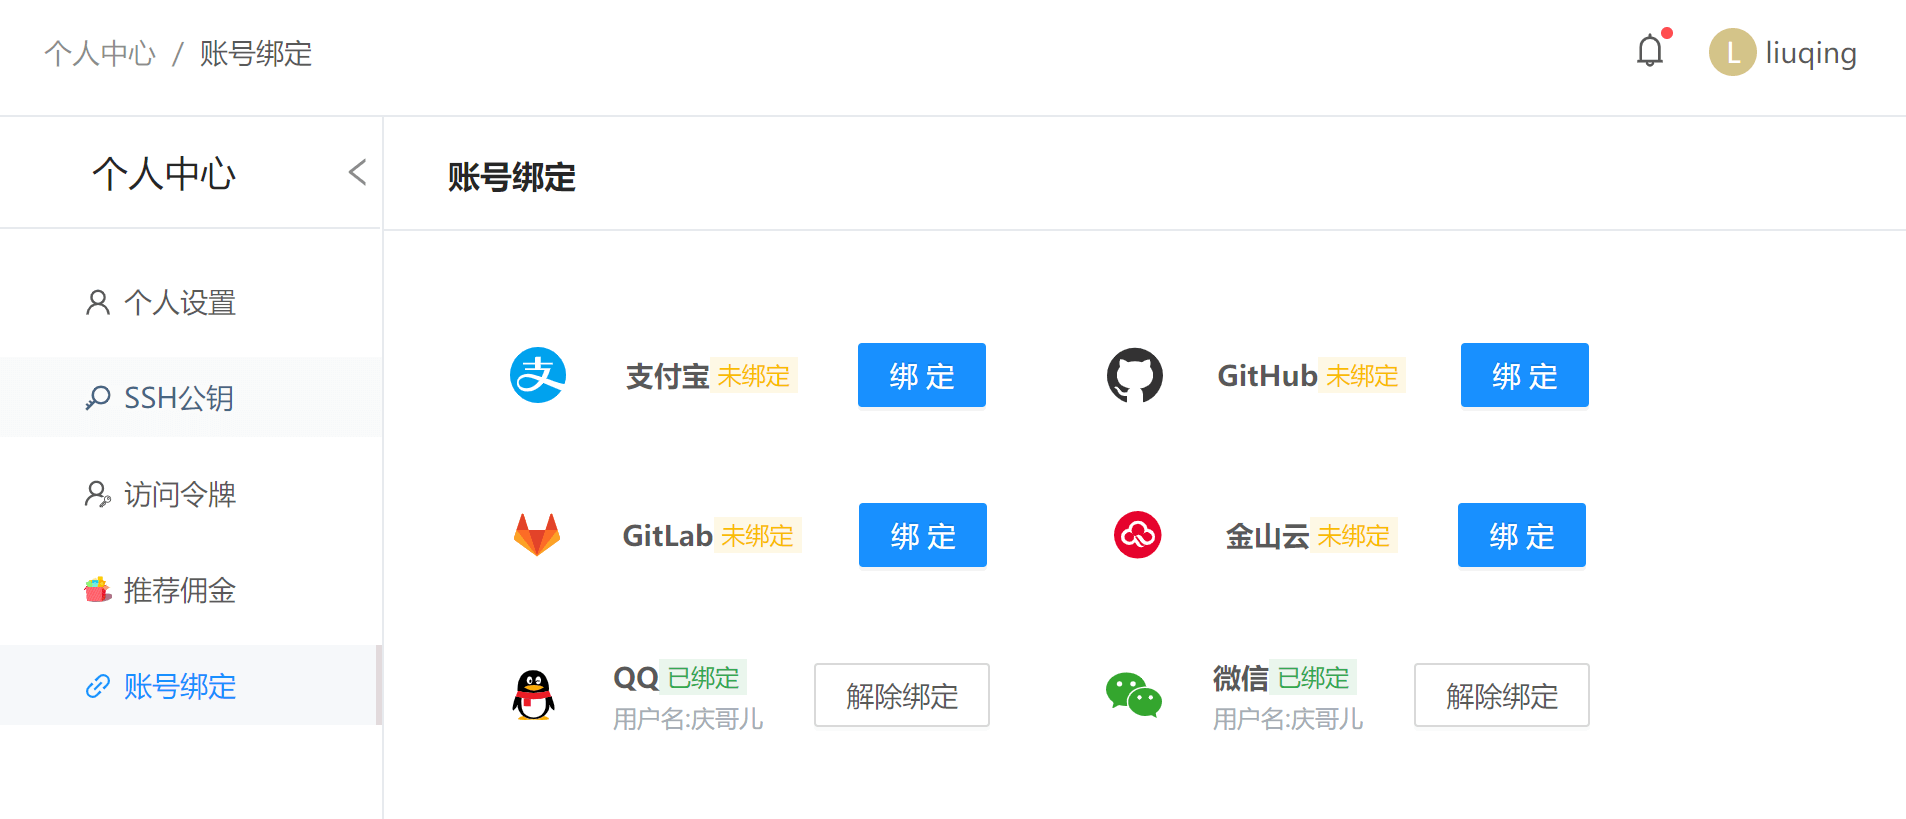Click the GitLab fox logo
1906x819 pixels.
click(537, 535)
